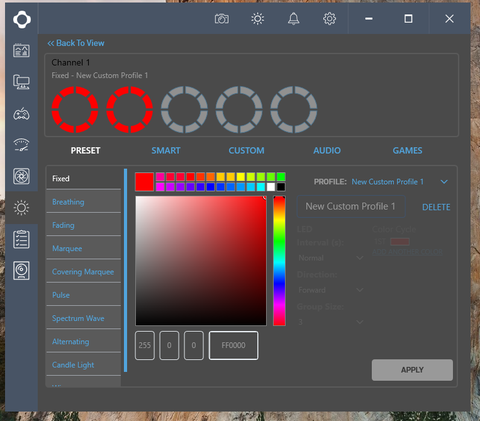This screenshot has height=421, width=480.
Task: Click the Back To View link
Action: pyautogui.click(x=76, y=43)
